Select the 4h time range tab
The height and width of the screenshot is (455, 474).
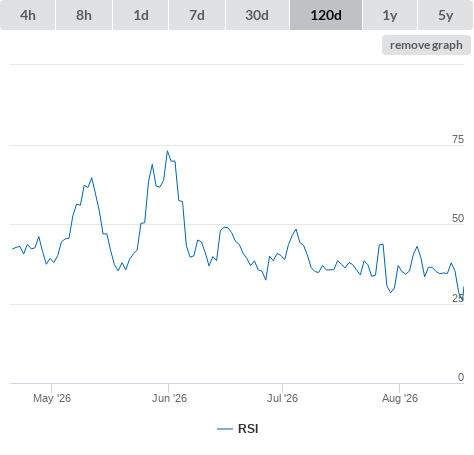pyautogui.click(x=28, y=15)
